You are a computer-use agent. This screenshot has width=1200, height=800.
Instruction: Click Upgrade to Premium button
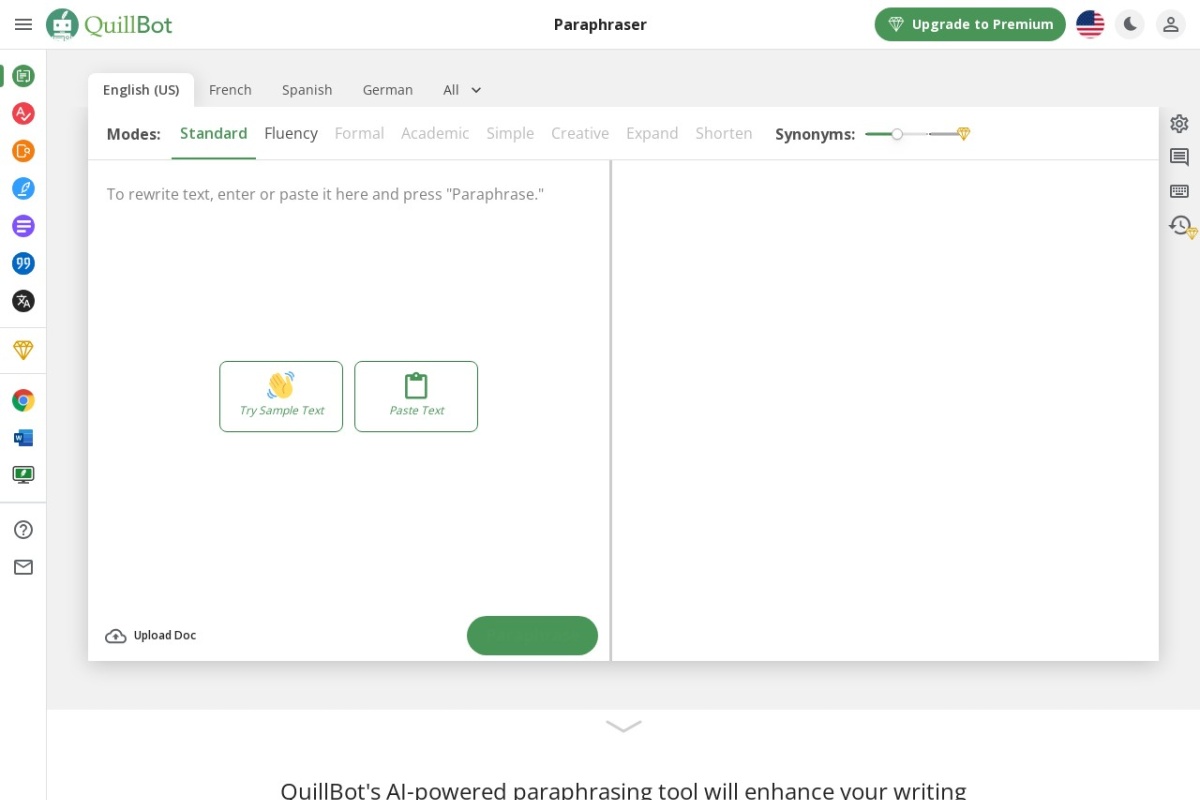click(x=970, y=24)
